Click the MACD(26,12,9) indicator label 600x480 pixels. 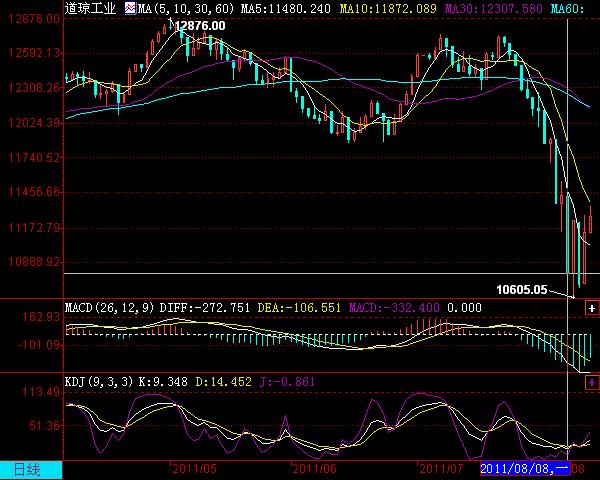pos(109,308)
